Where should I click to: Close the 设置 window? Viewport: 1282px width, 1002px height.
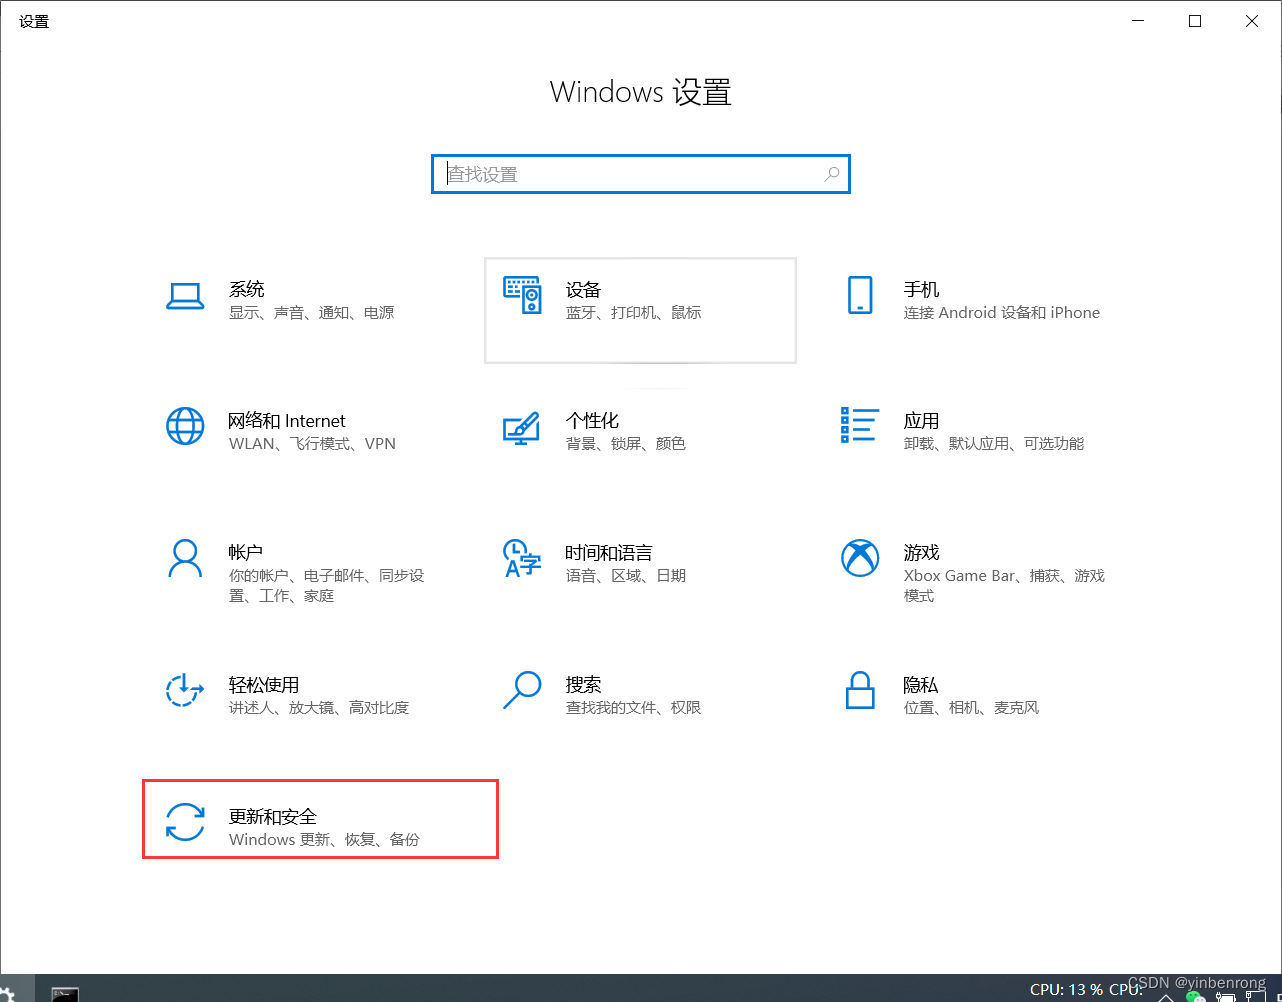pos(1252,21)
